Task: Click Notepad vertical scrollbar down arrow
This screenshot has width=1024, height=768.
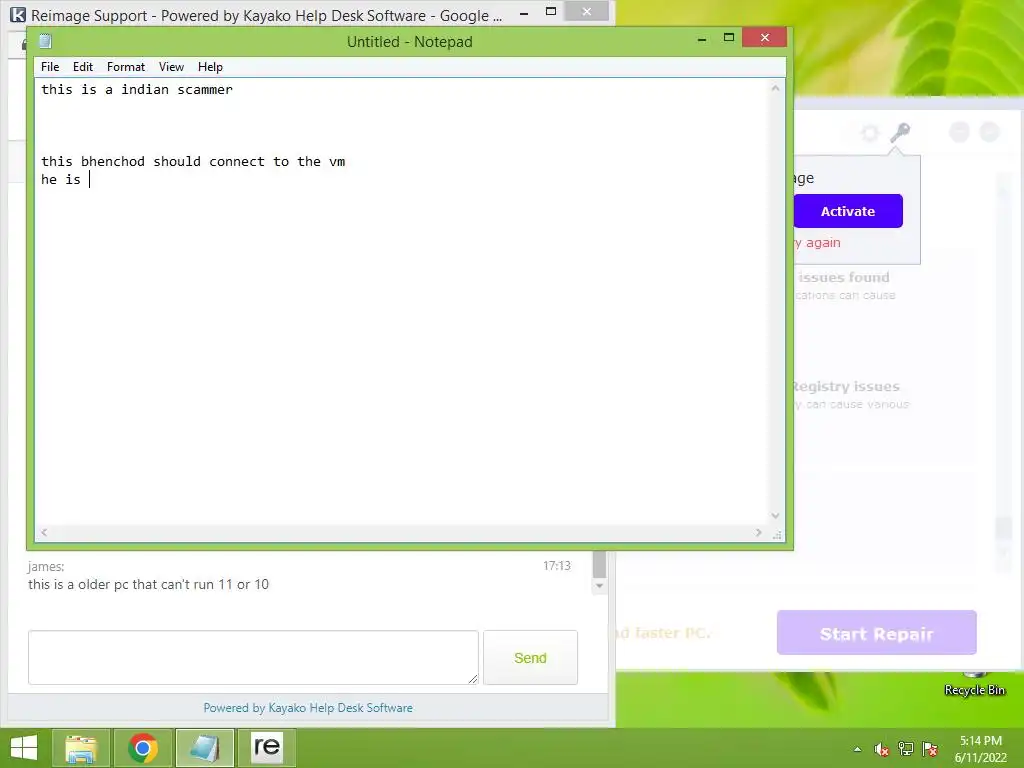Action: pyautogui.click(x=775, y=515)
